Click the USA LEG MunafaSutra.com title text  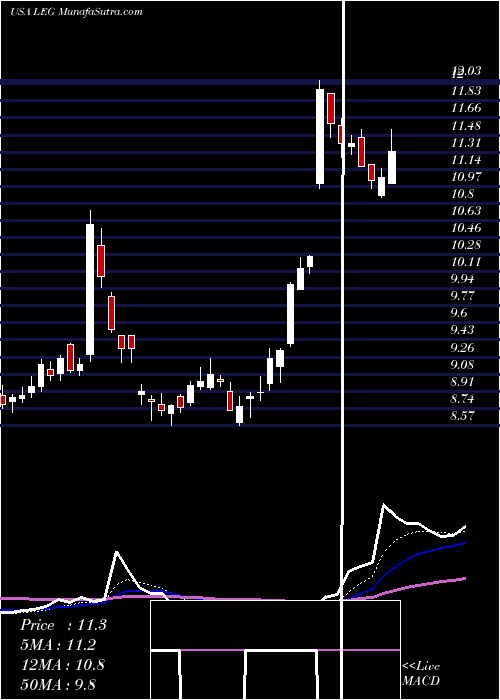tap(76, 12)
